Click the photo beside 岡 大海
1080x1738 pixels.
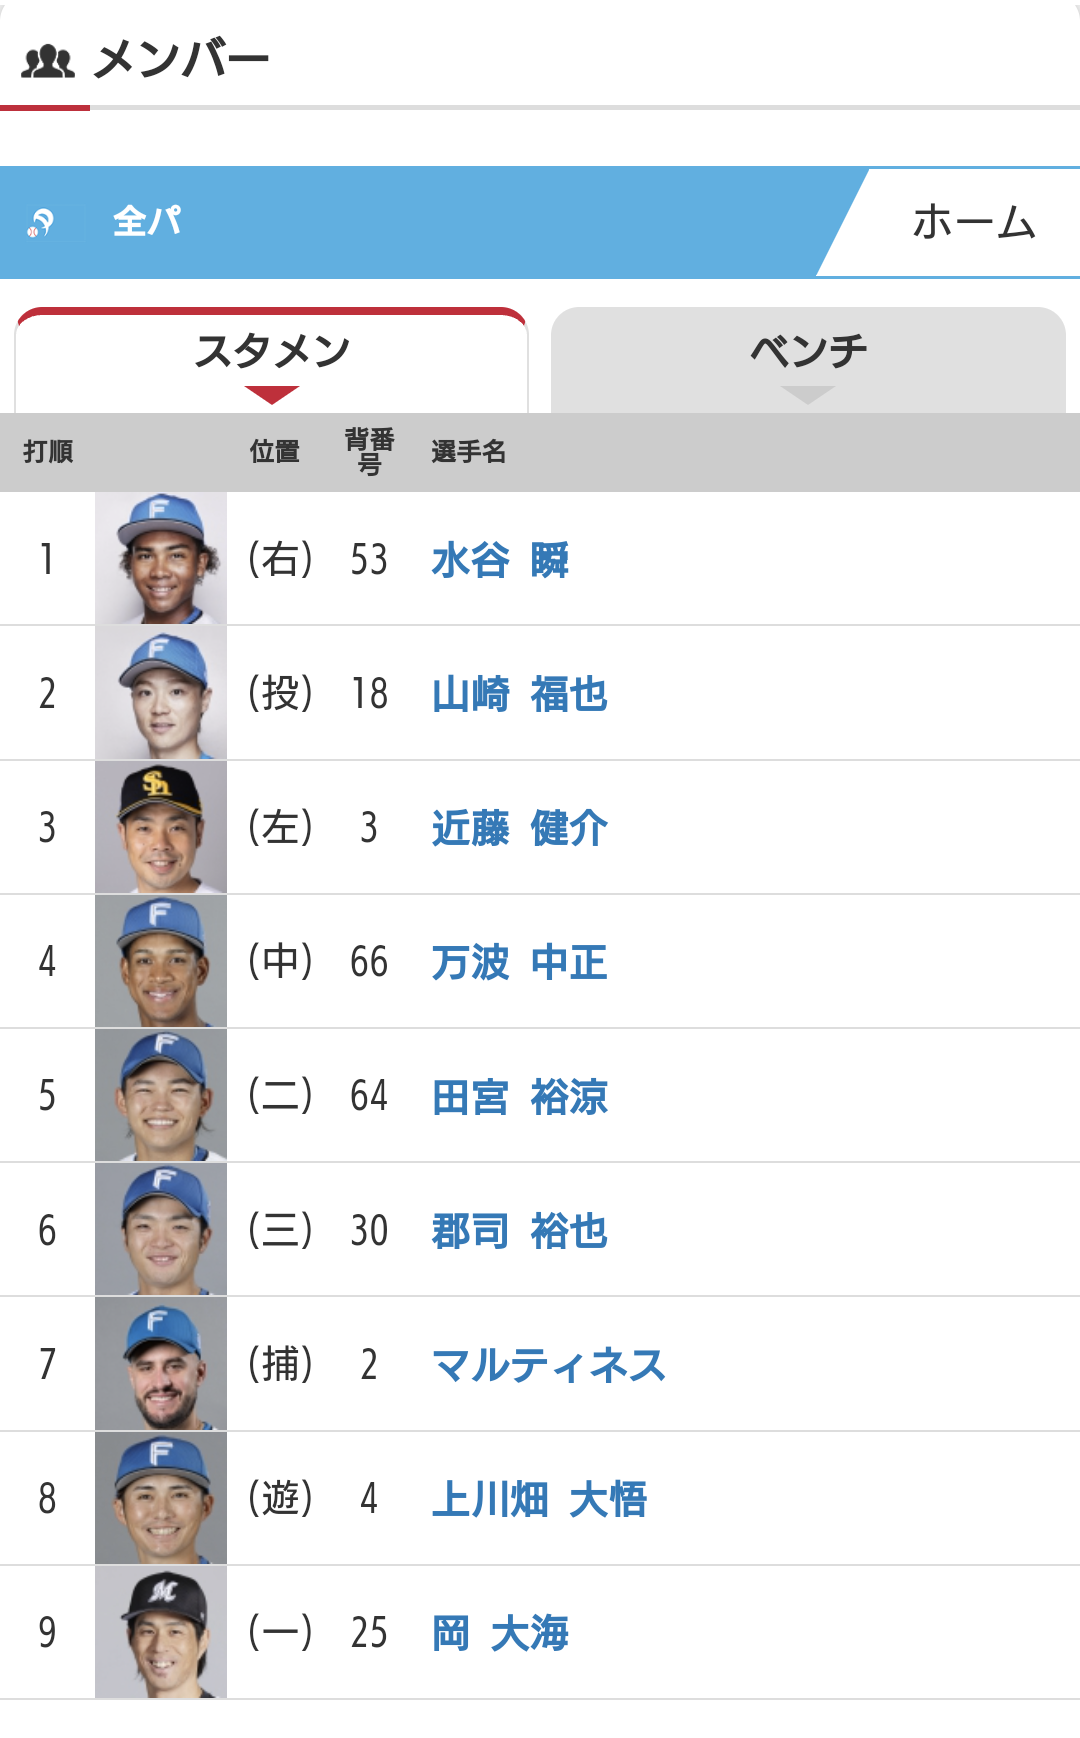pyautogui.click(x=161, y=1632)
